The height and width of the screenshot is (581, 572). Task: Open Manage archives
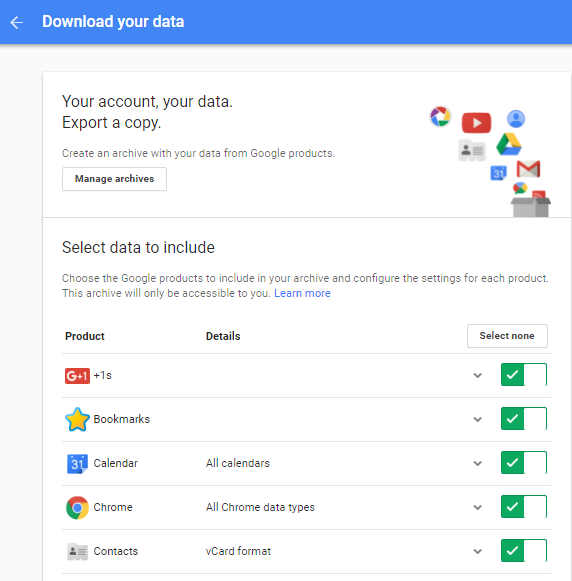click(x=114, y=179)
